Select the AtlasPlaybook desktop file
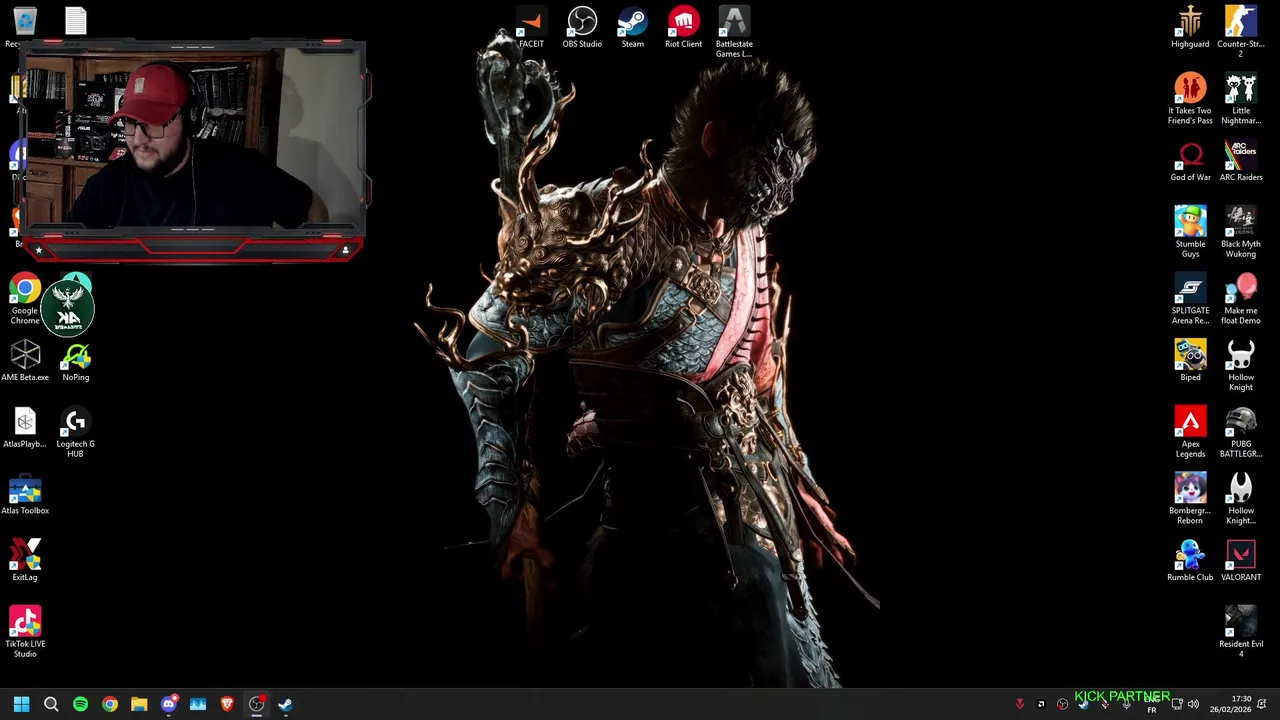This screenshot has height=720, width=1280. pyautogui.click(x=25, y=428)
